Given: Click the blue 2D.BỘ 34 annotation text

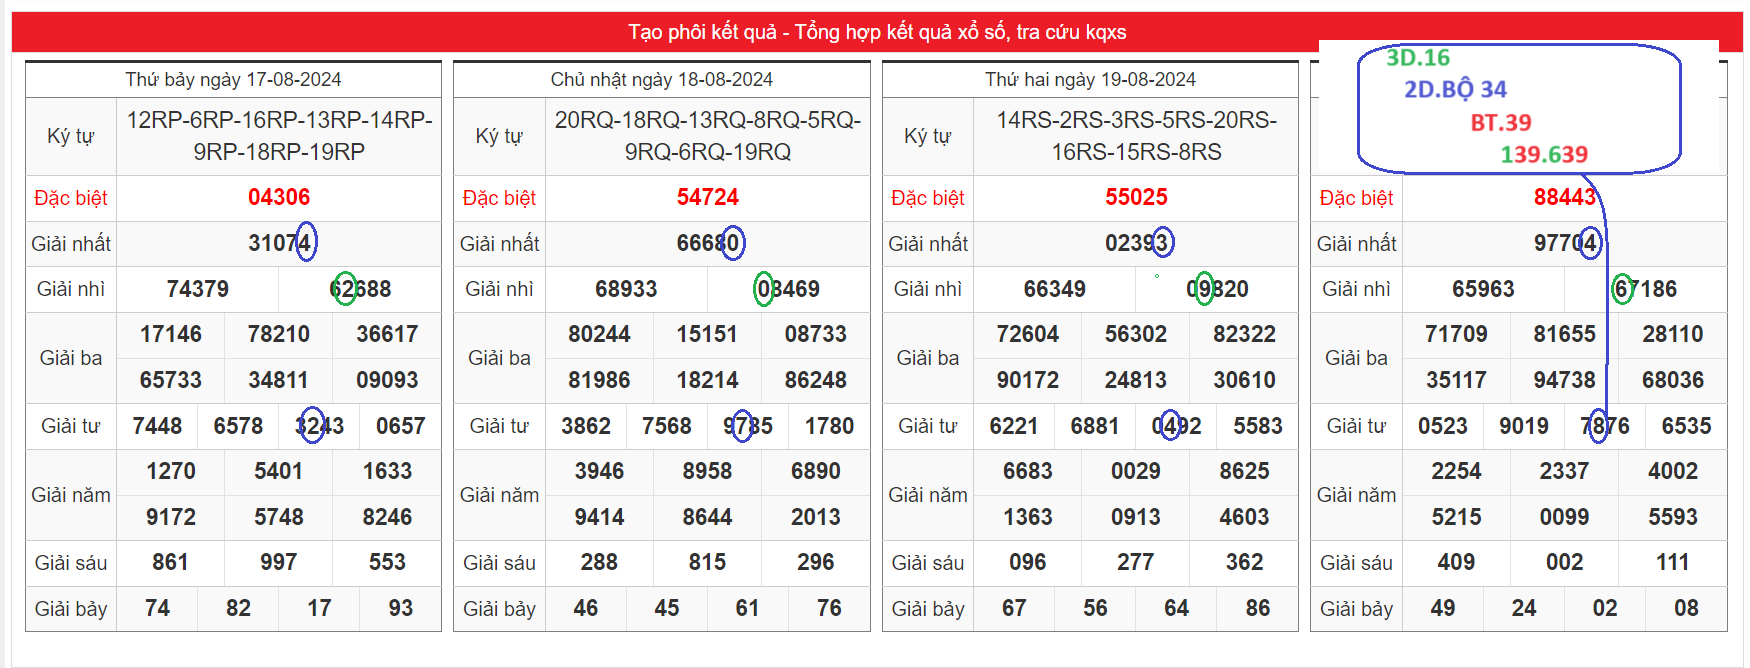Looking at the screenshot, I should pyautogui.click(x=1455, y=90).
